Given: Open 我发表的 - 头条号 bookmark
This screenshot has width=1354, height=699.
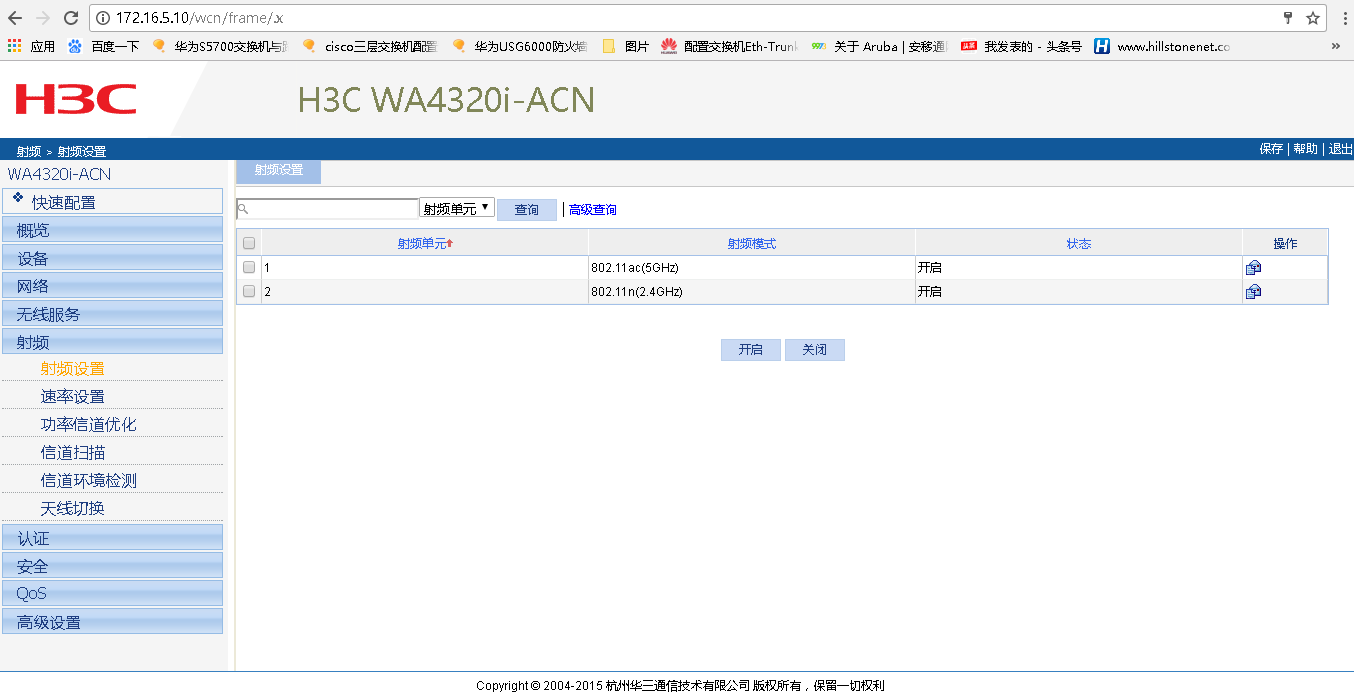Looking at the screenshot, I should (x=1022, y=46).
